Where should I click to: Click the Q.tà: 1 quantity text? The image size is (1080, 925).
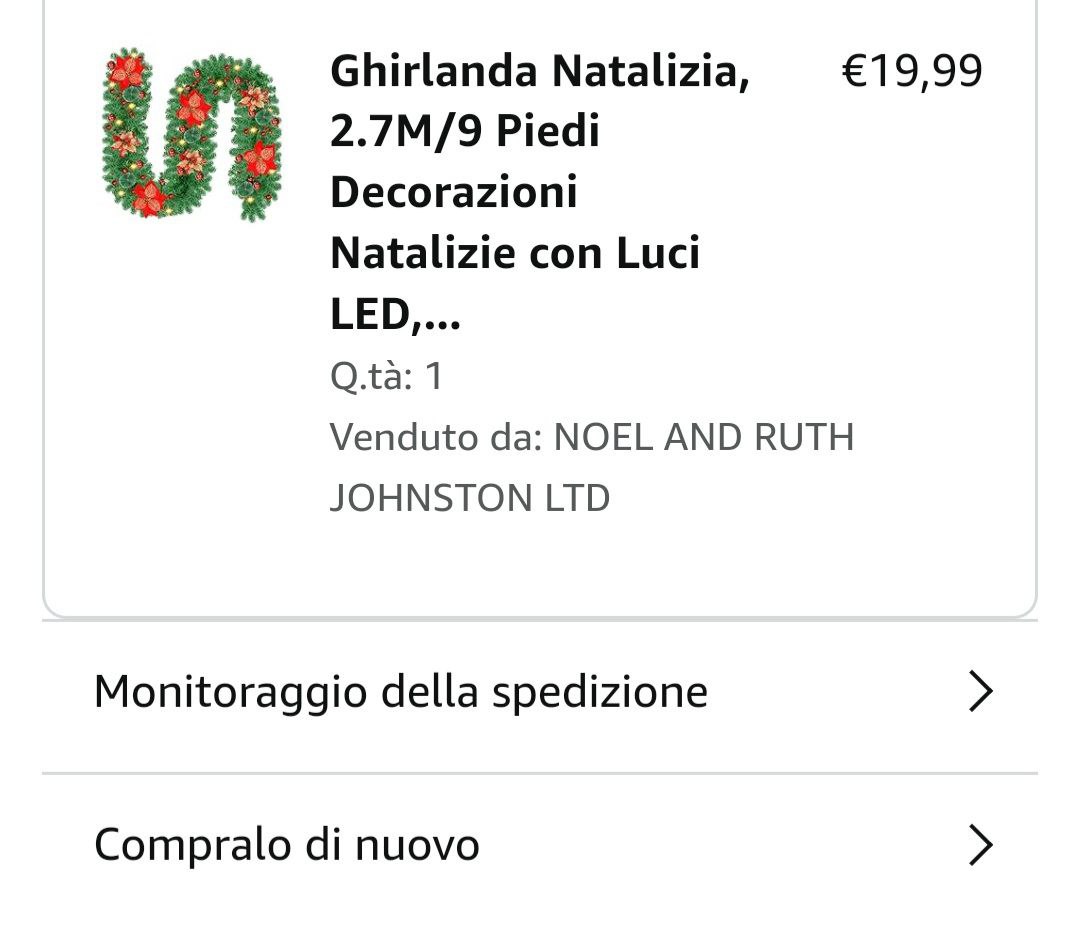coord(386,377)
